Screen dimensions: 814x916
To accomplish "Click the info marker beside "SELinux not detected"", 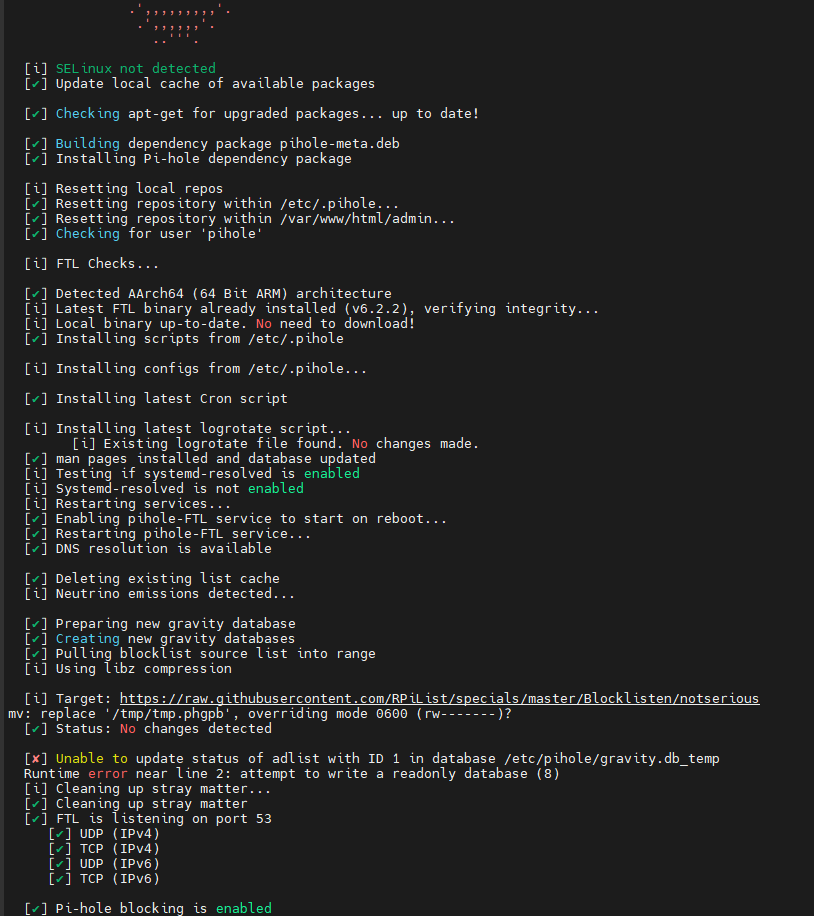I will point(36,69).
